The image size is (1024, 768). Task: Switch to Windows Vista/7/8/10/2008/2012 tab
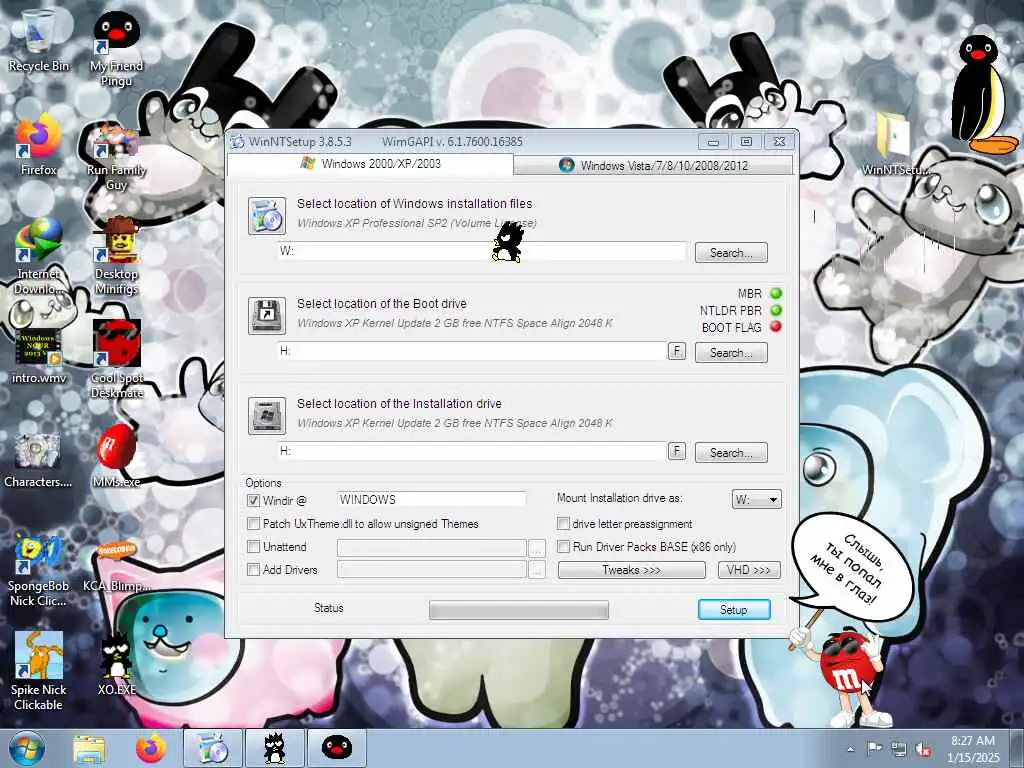pyautogui.click(x=653, y=165)
